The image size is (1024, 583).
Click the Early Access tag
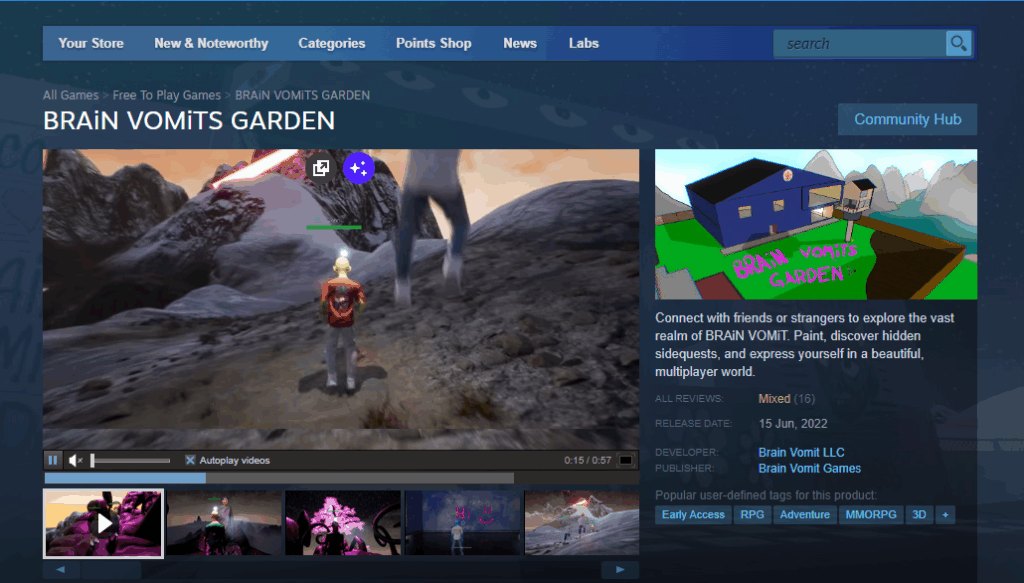(693, 514)
